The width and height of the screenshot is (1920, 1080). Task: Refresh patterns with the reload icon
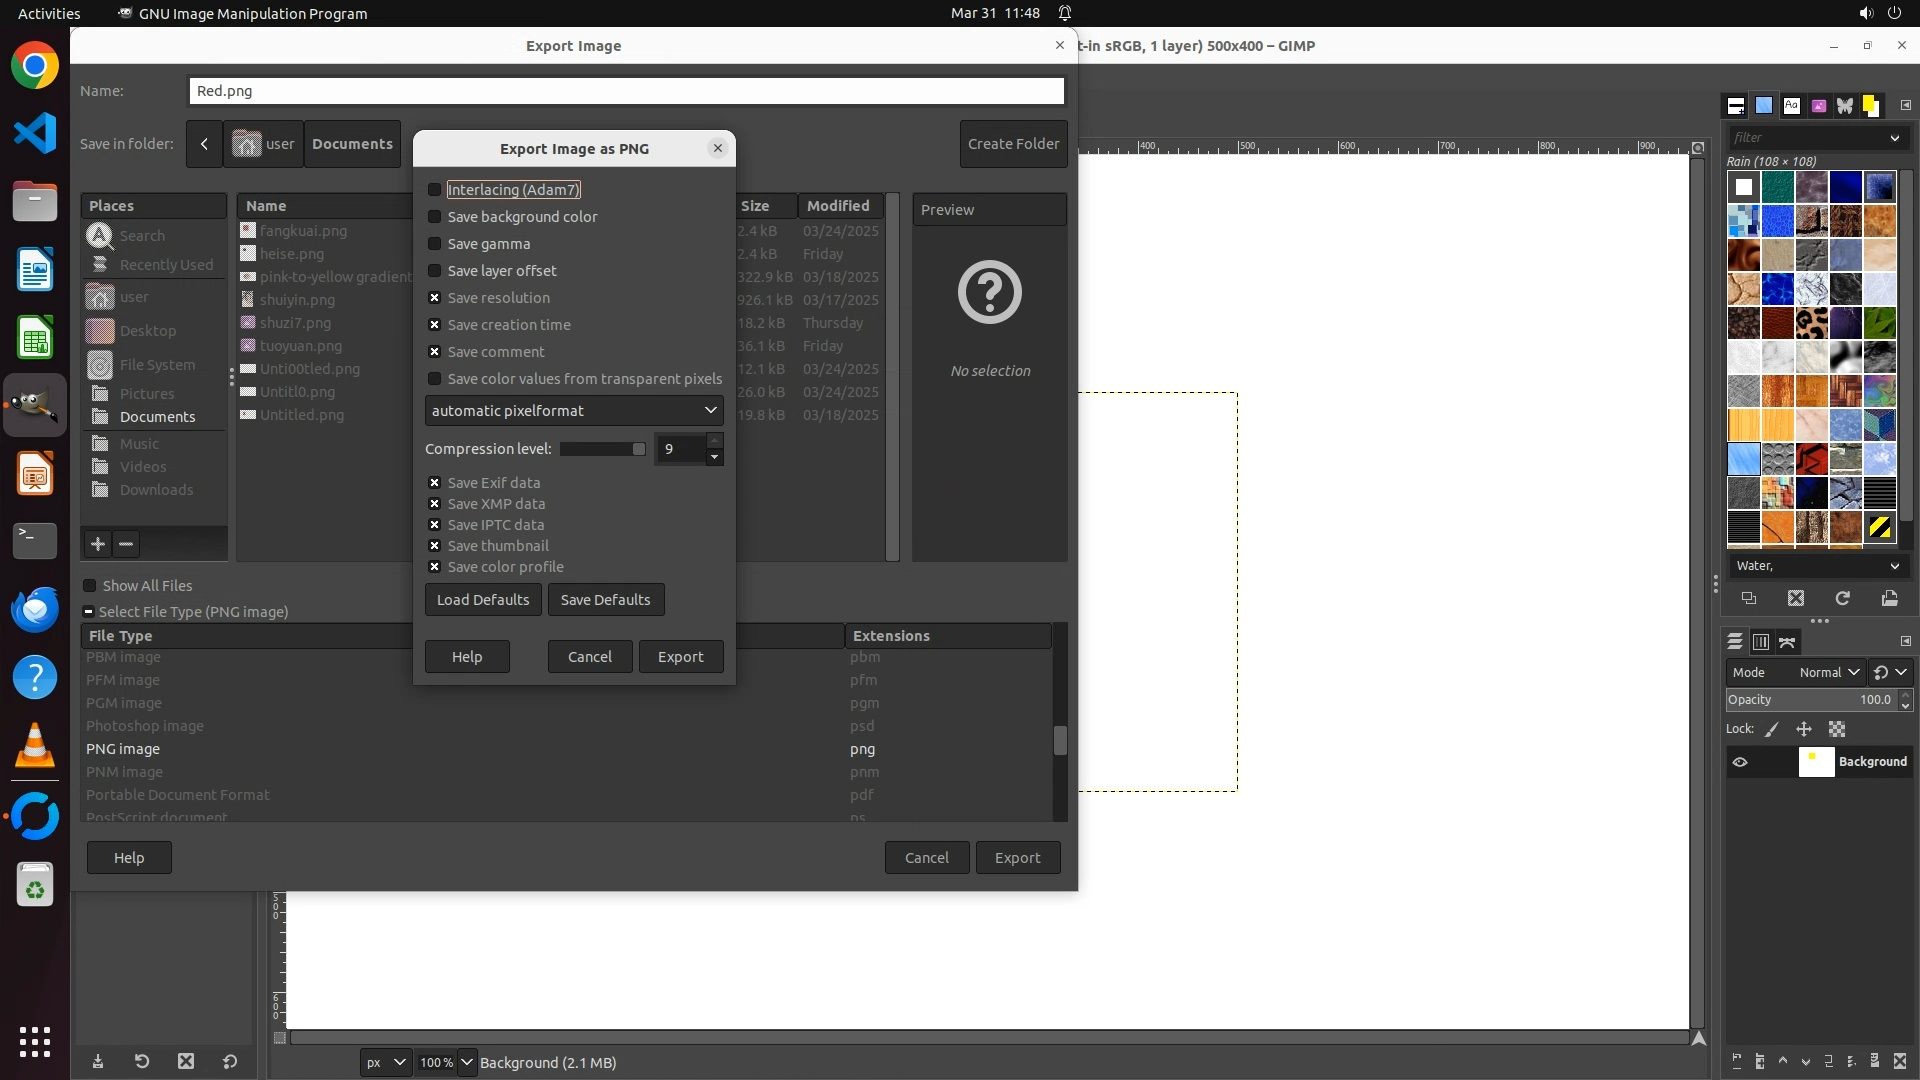(1842, 598)
